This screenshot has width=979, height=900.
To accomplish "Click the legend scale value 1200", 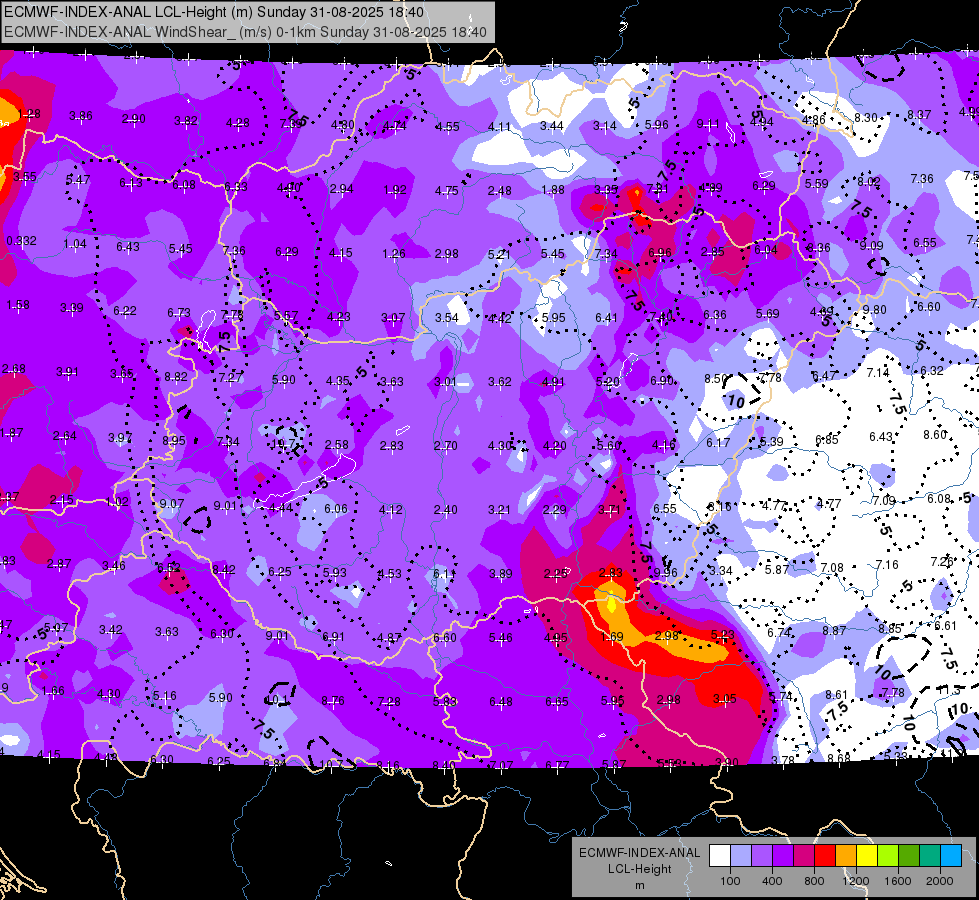I will (x=856, y=881).
